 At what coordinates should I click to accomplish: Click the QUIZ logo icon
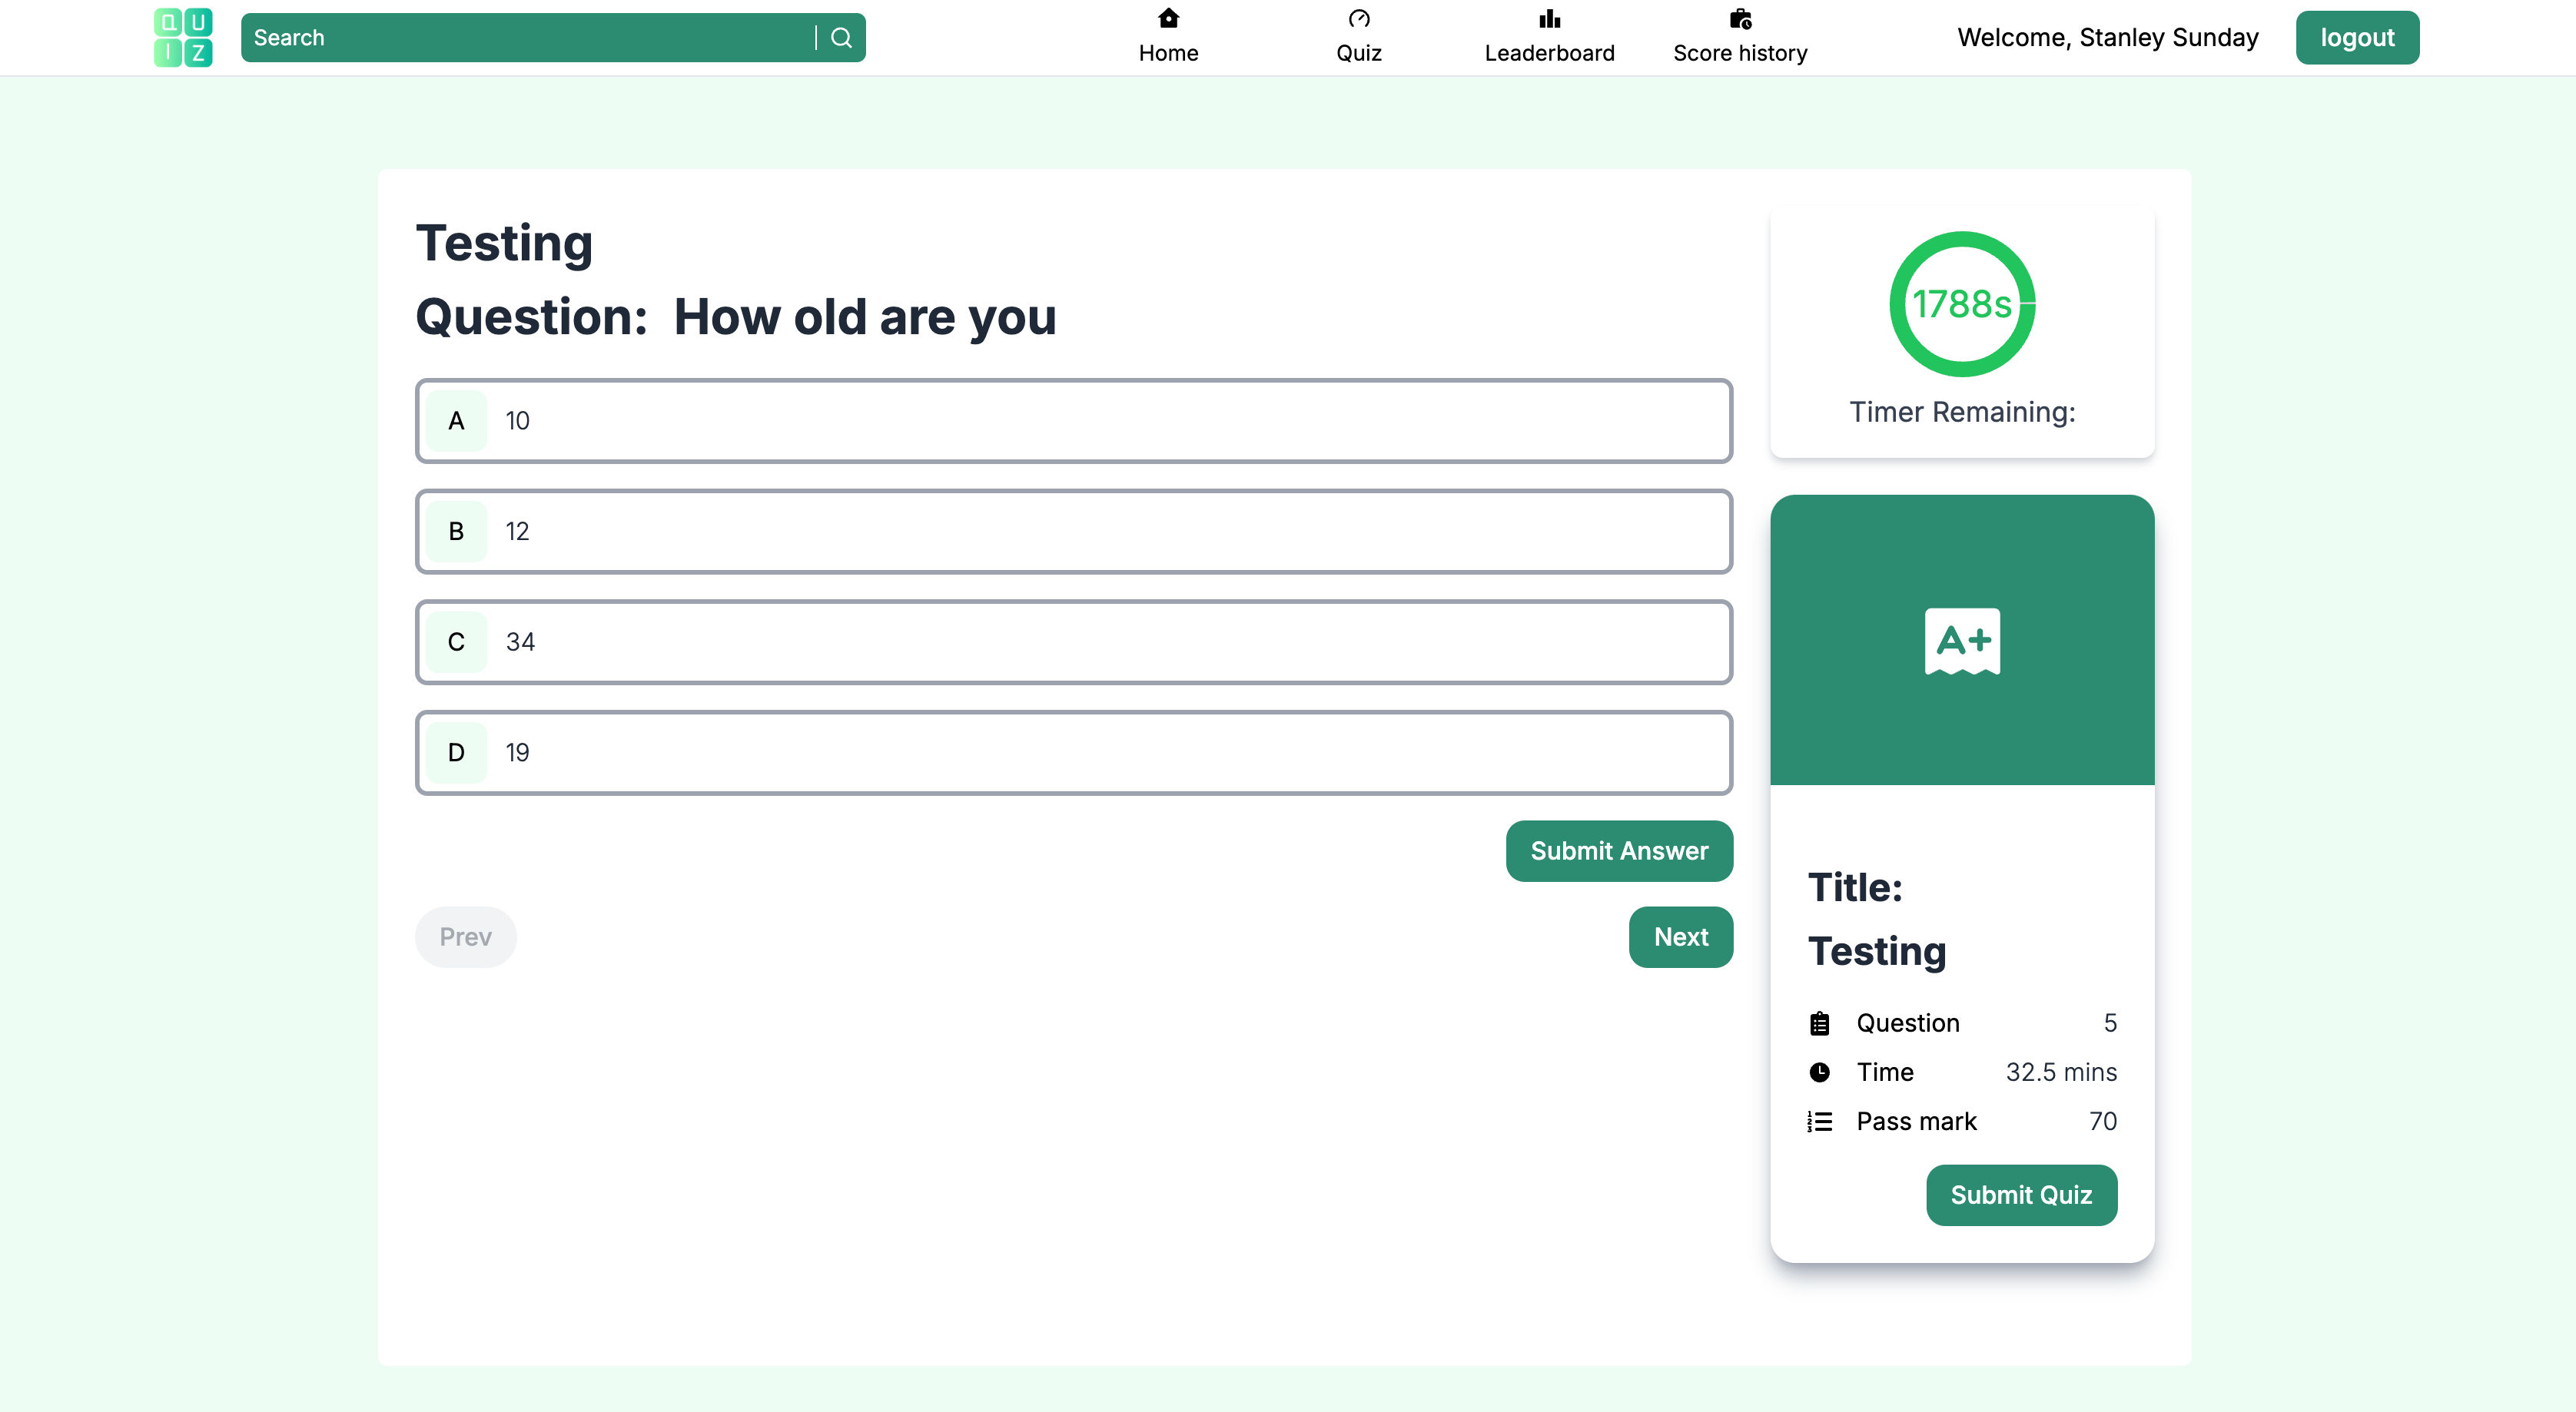point(183,37)
